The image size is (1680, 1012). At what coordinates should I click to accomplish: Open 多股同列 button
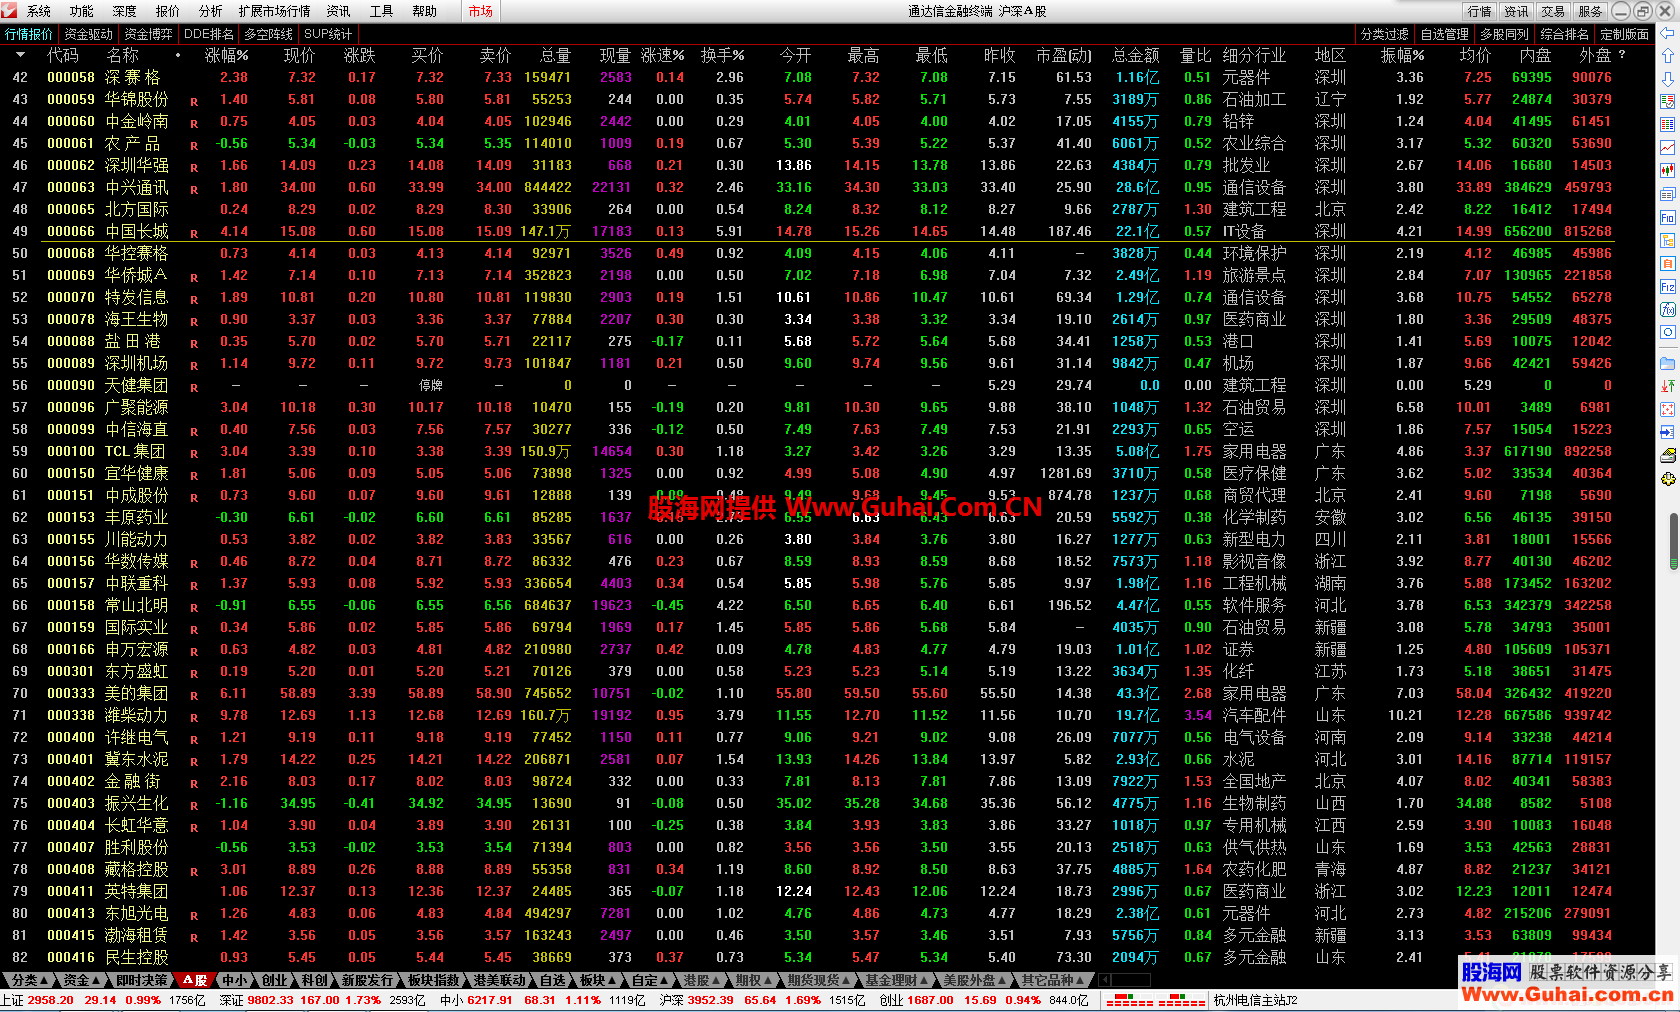coord(1505,34)
